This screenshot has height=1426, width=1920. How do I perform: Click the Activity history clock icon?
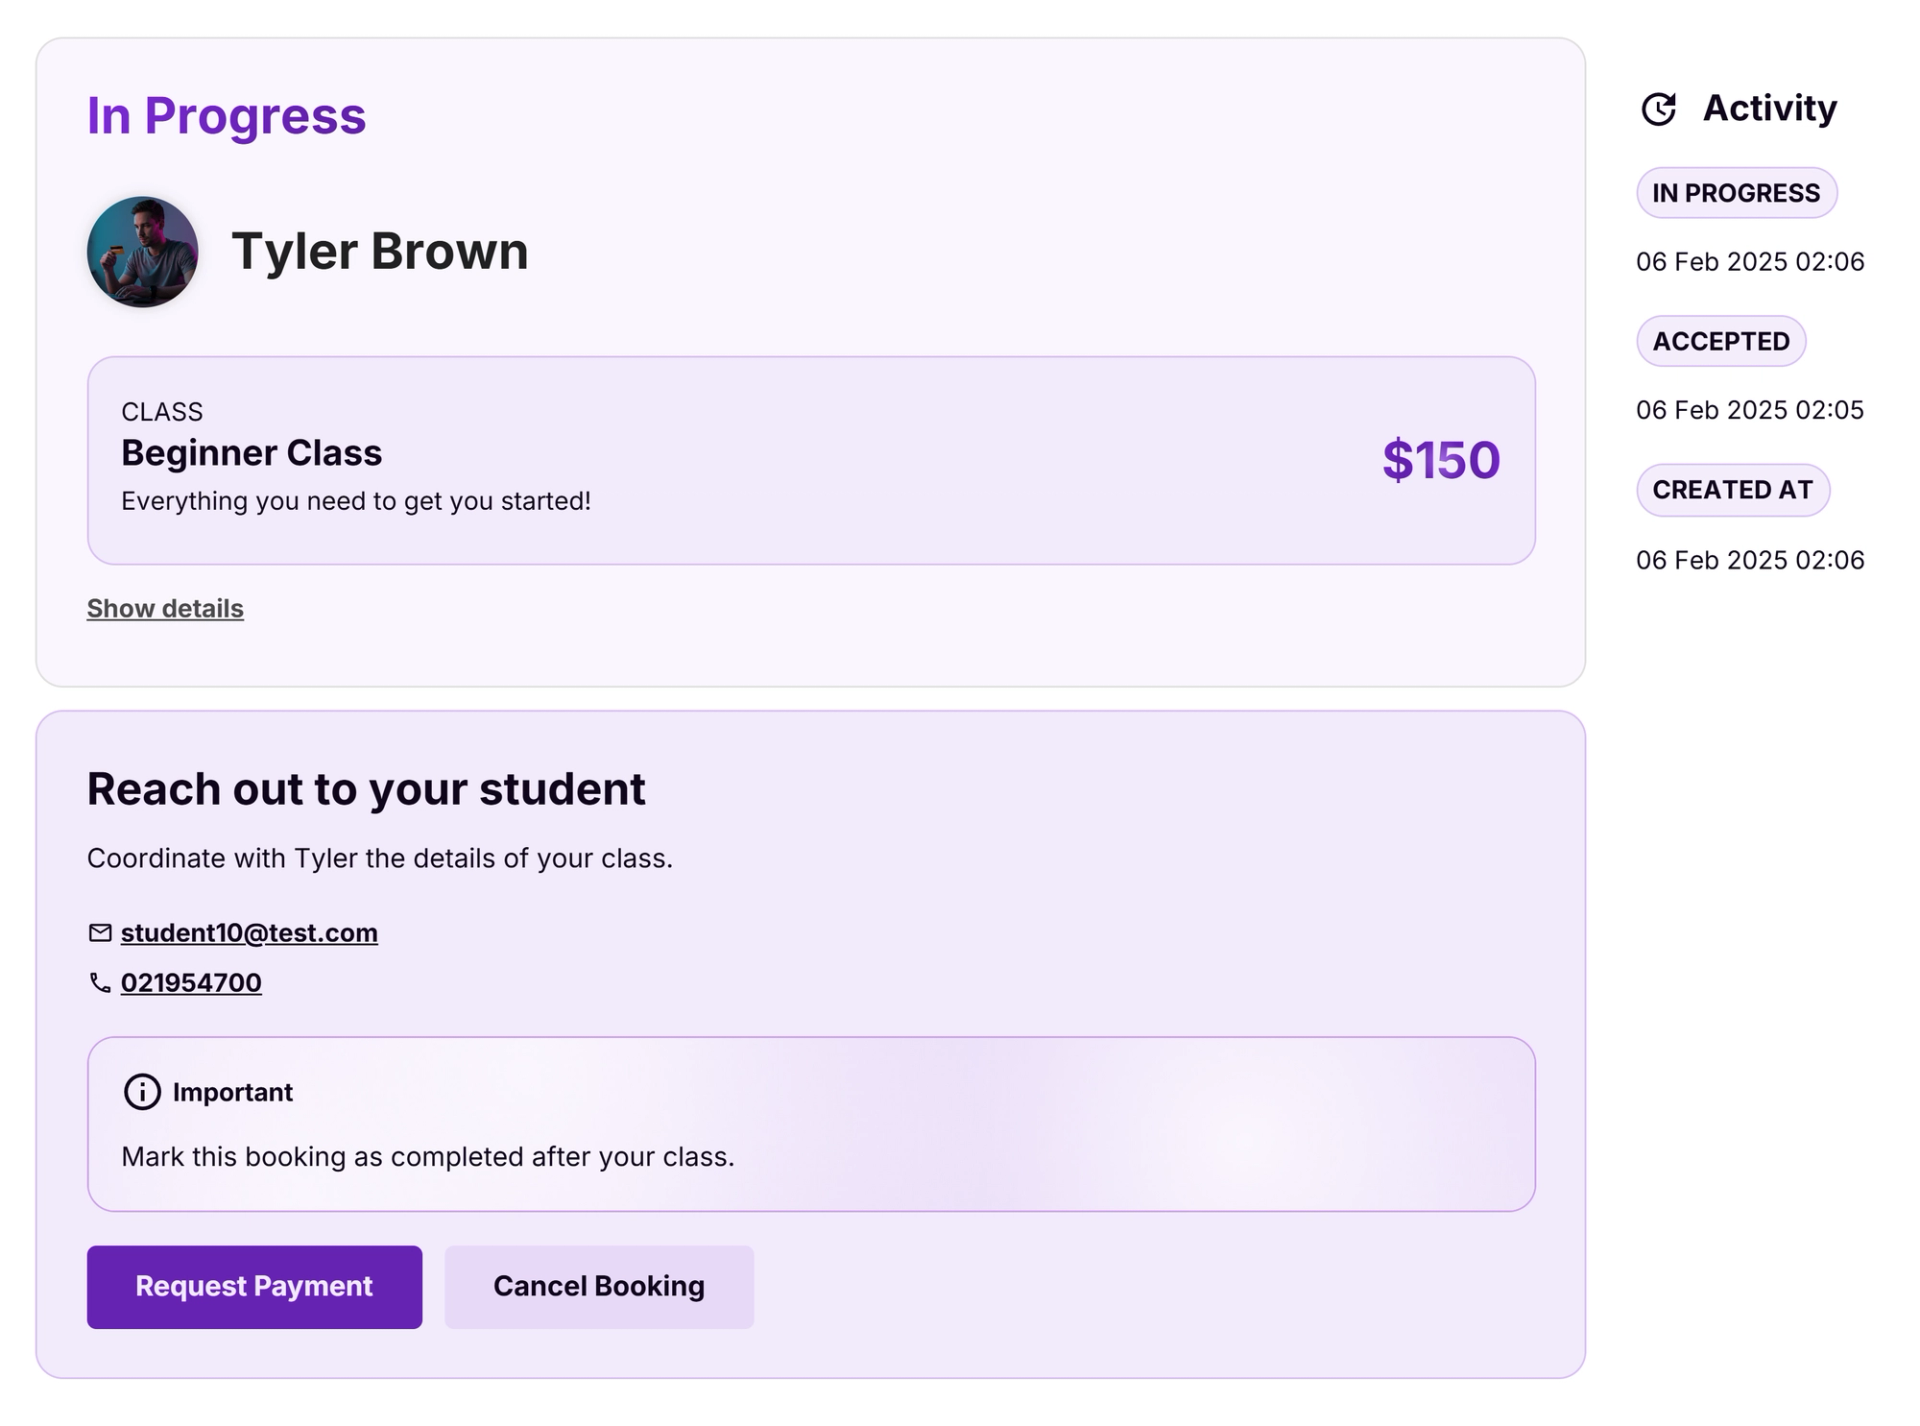click(x=1658, y=109)
